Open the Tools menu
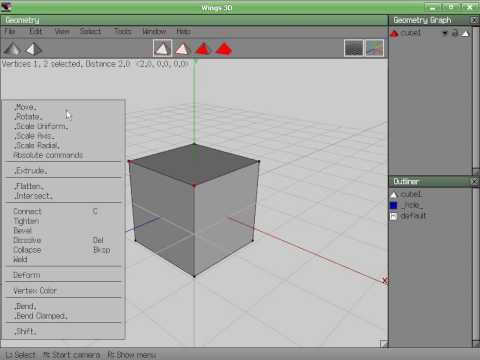This screenshot has height=360, width=480. [x=123, y=31]
